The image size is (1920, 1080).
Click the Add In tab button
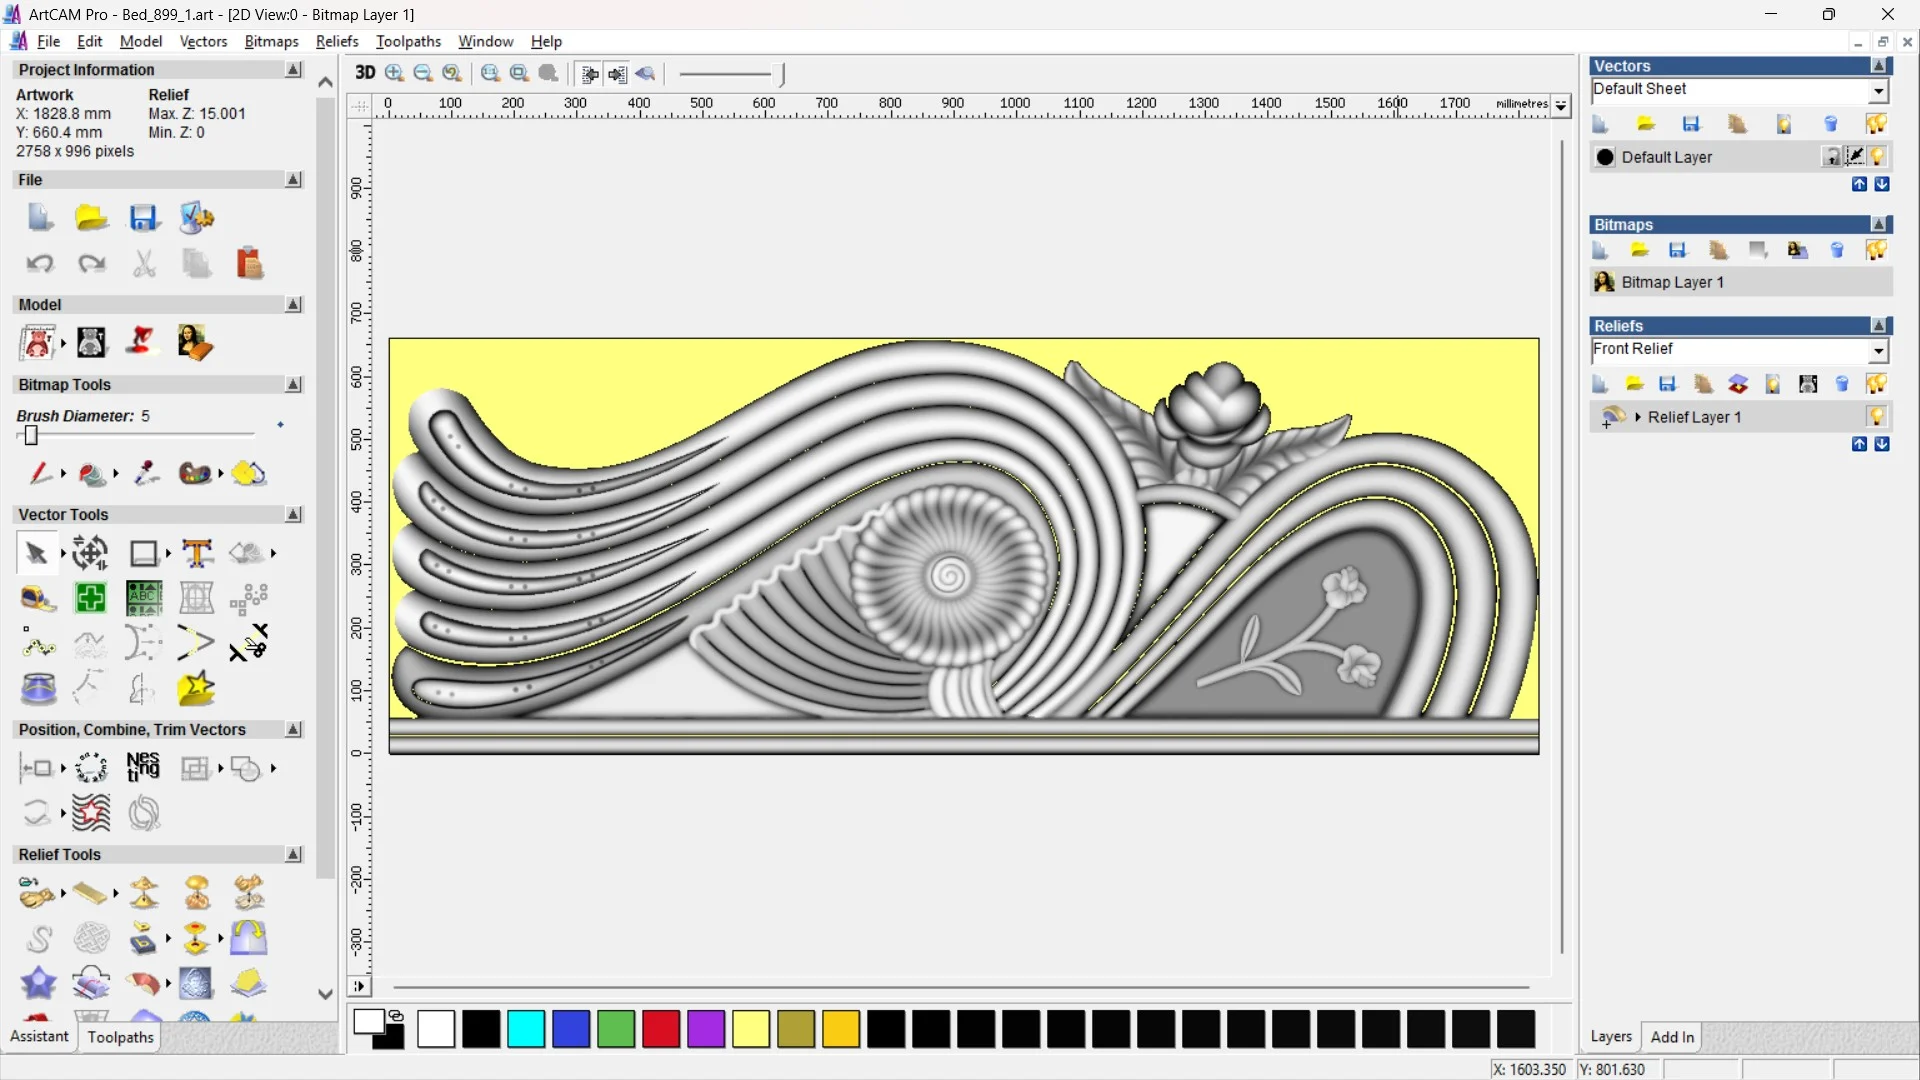point(1672,1037)
